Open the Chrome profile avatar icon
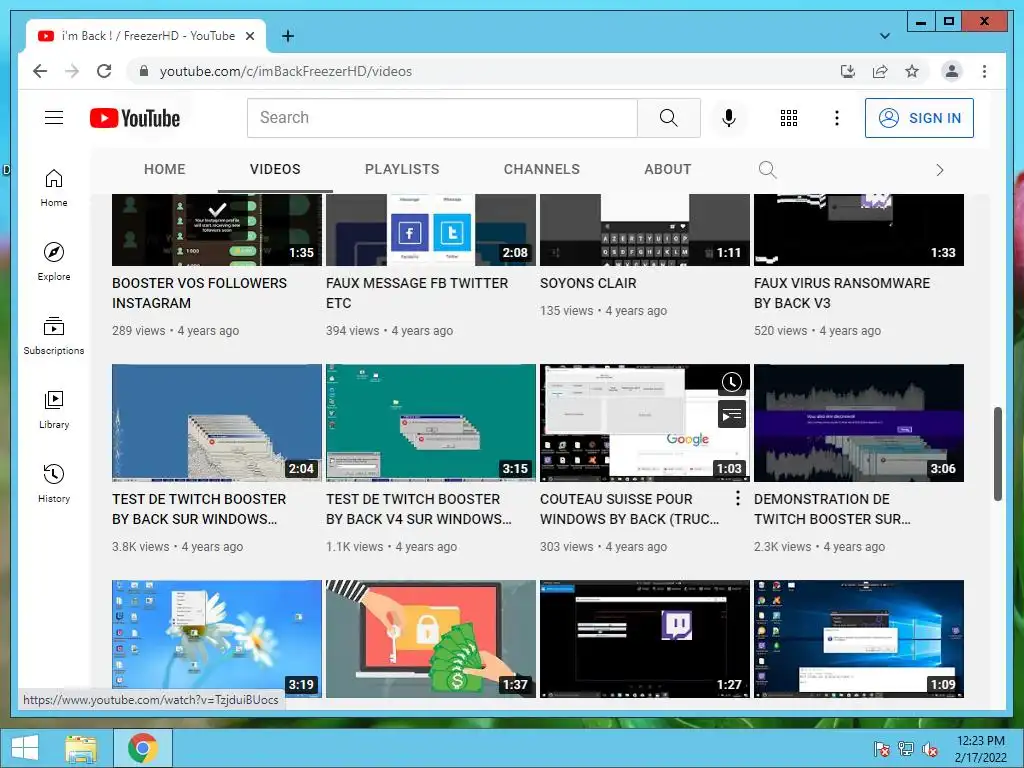 pyautogui.click(x=952, y=71)
